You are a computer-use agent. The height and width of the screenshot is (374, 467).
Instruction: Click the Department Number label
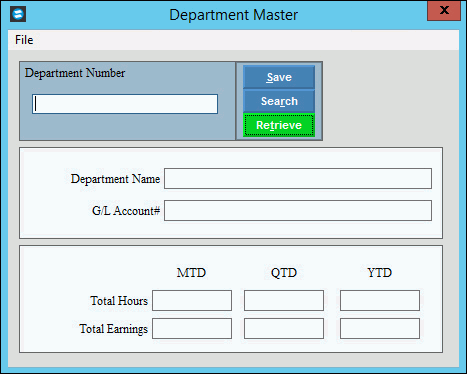point(75,73)
